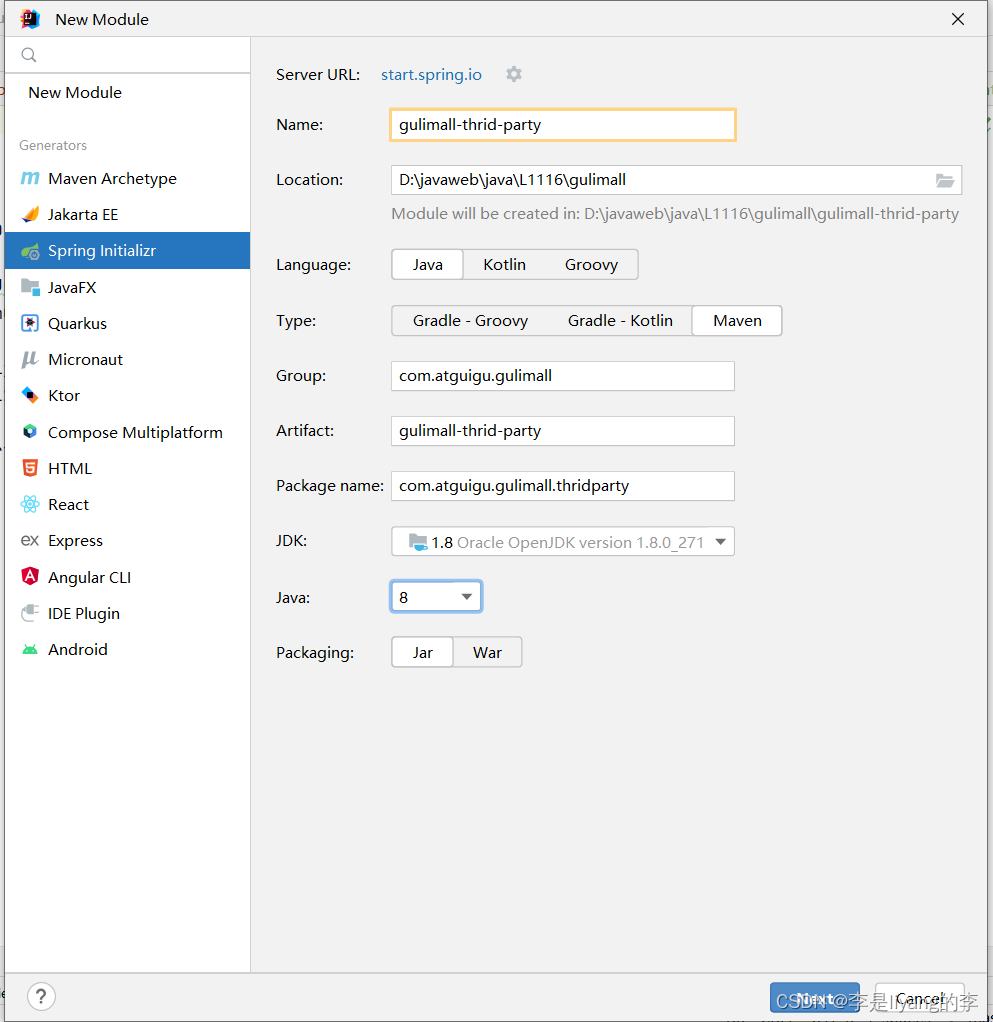The width and height of the screenshot is (993, 1022).
Task: Open the start.spring.io link
Action: pos(431,74)
